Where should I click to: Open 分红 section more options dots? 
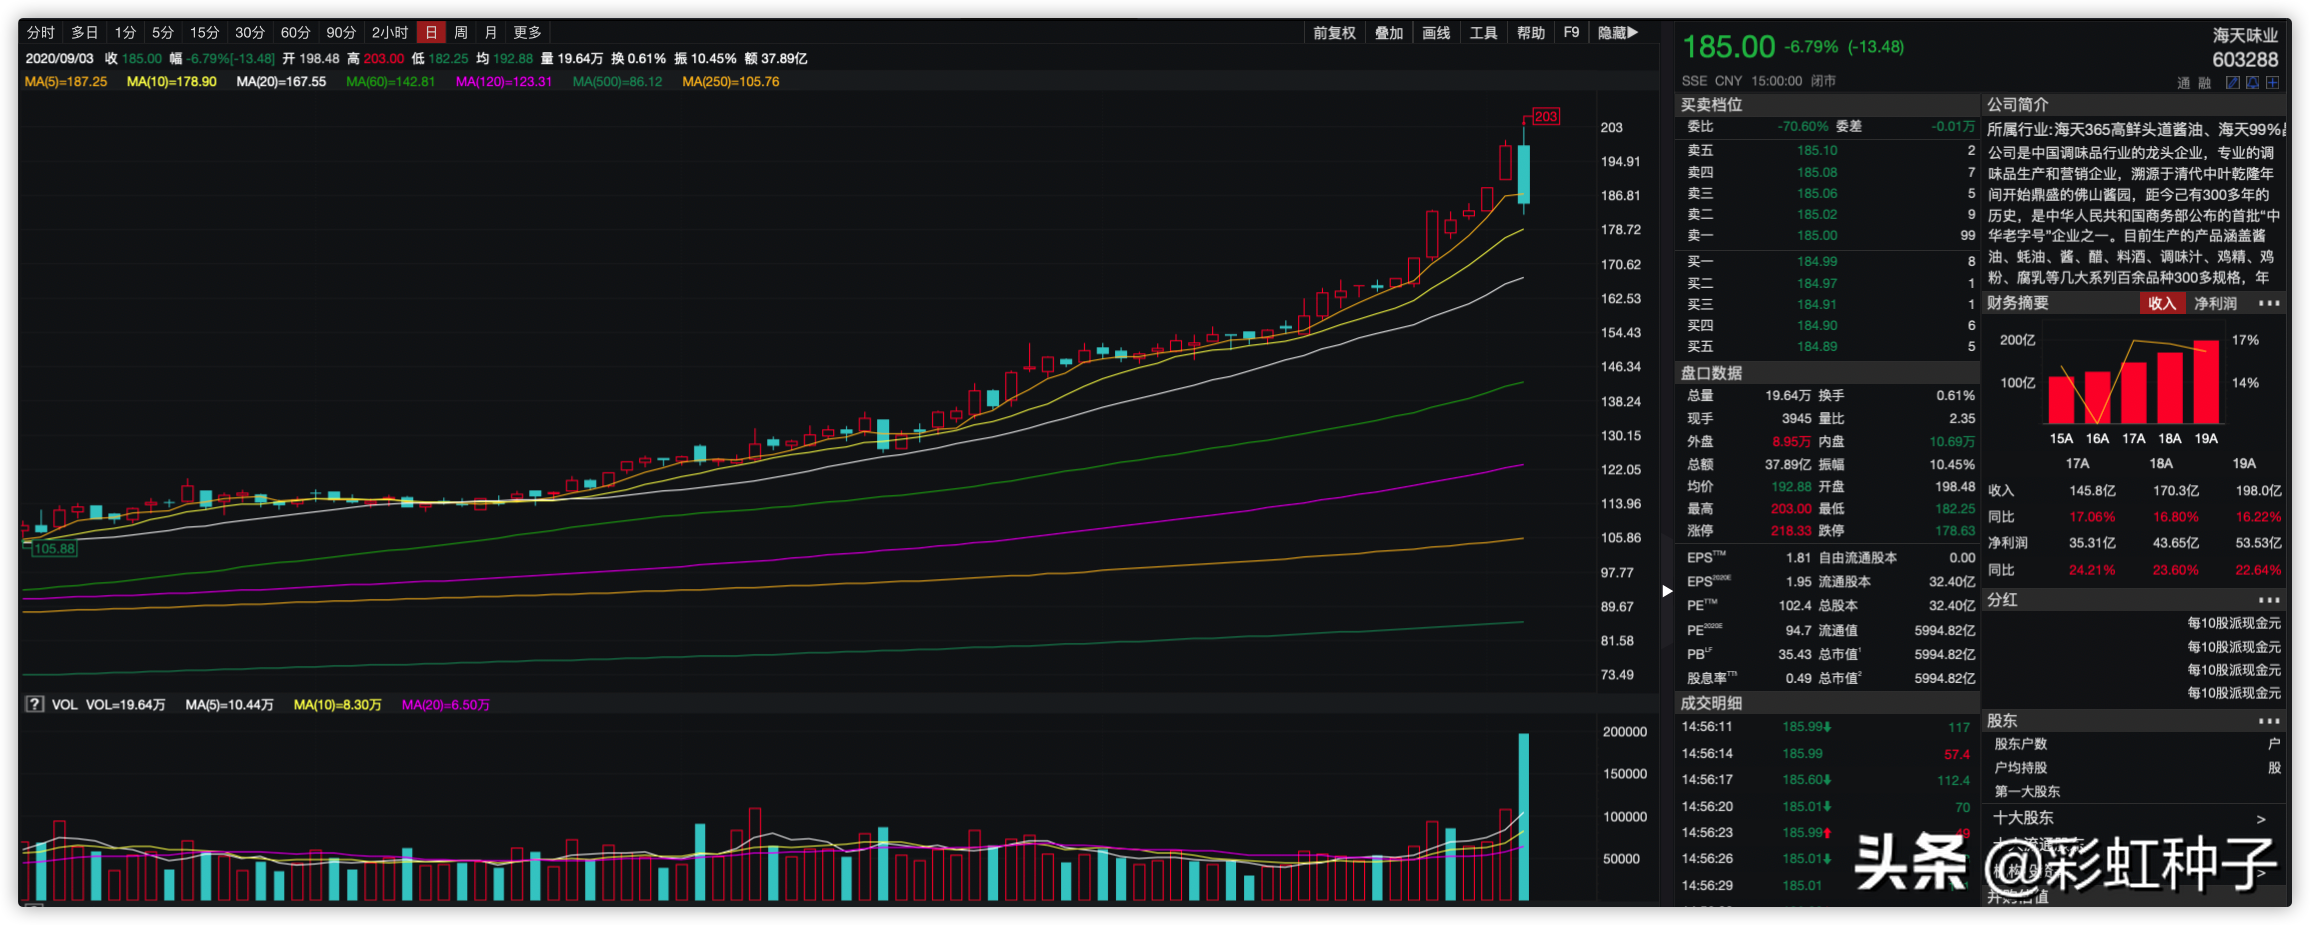click(2269, 600)
